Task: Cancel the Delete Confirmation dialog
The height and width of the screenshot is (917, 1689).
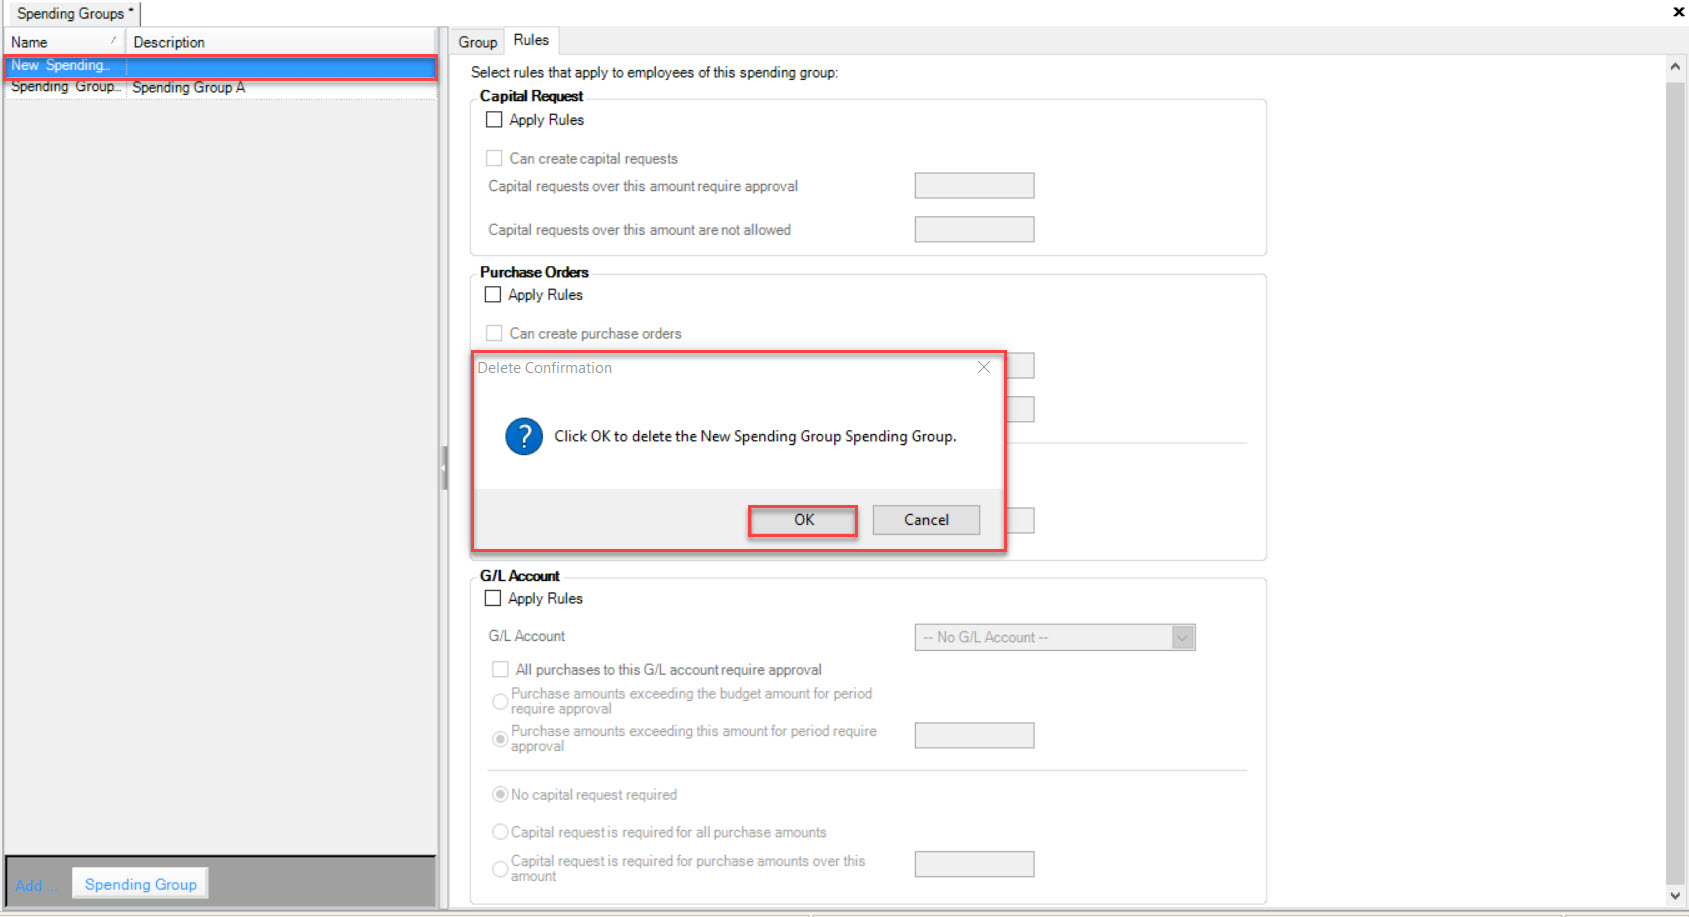Action: point(926,520)
